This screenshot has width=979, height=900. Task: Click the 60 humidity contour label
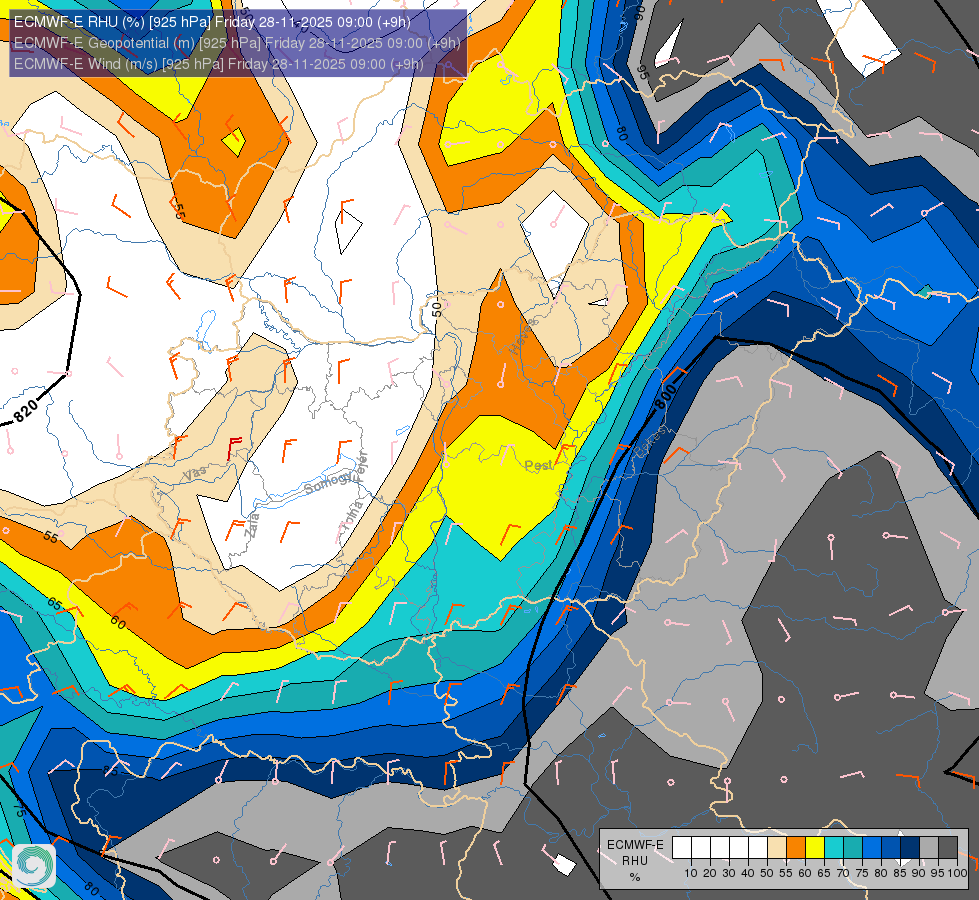tap(118, 621)
